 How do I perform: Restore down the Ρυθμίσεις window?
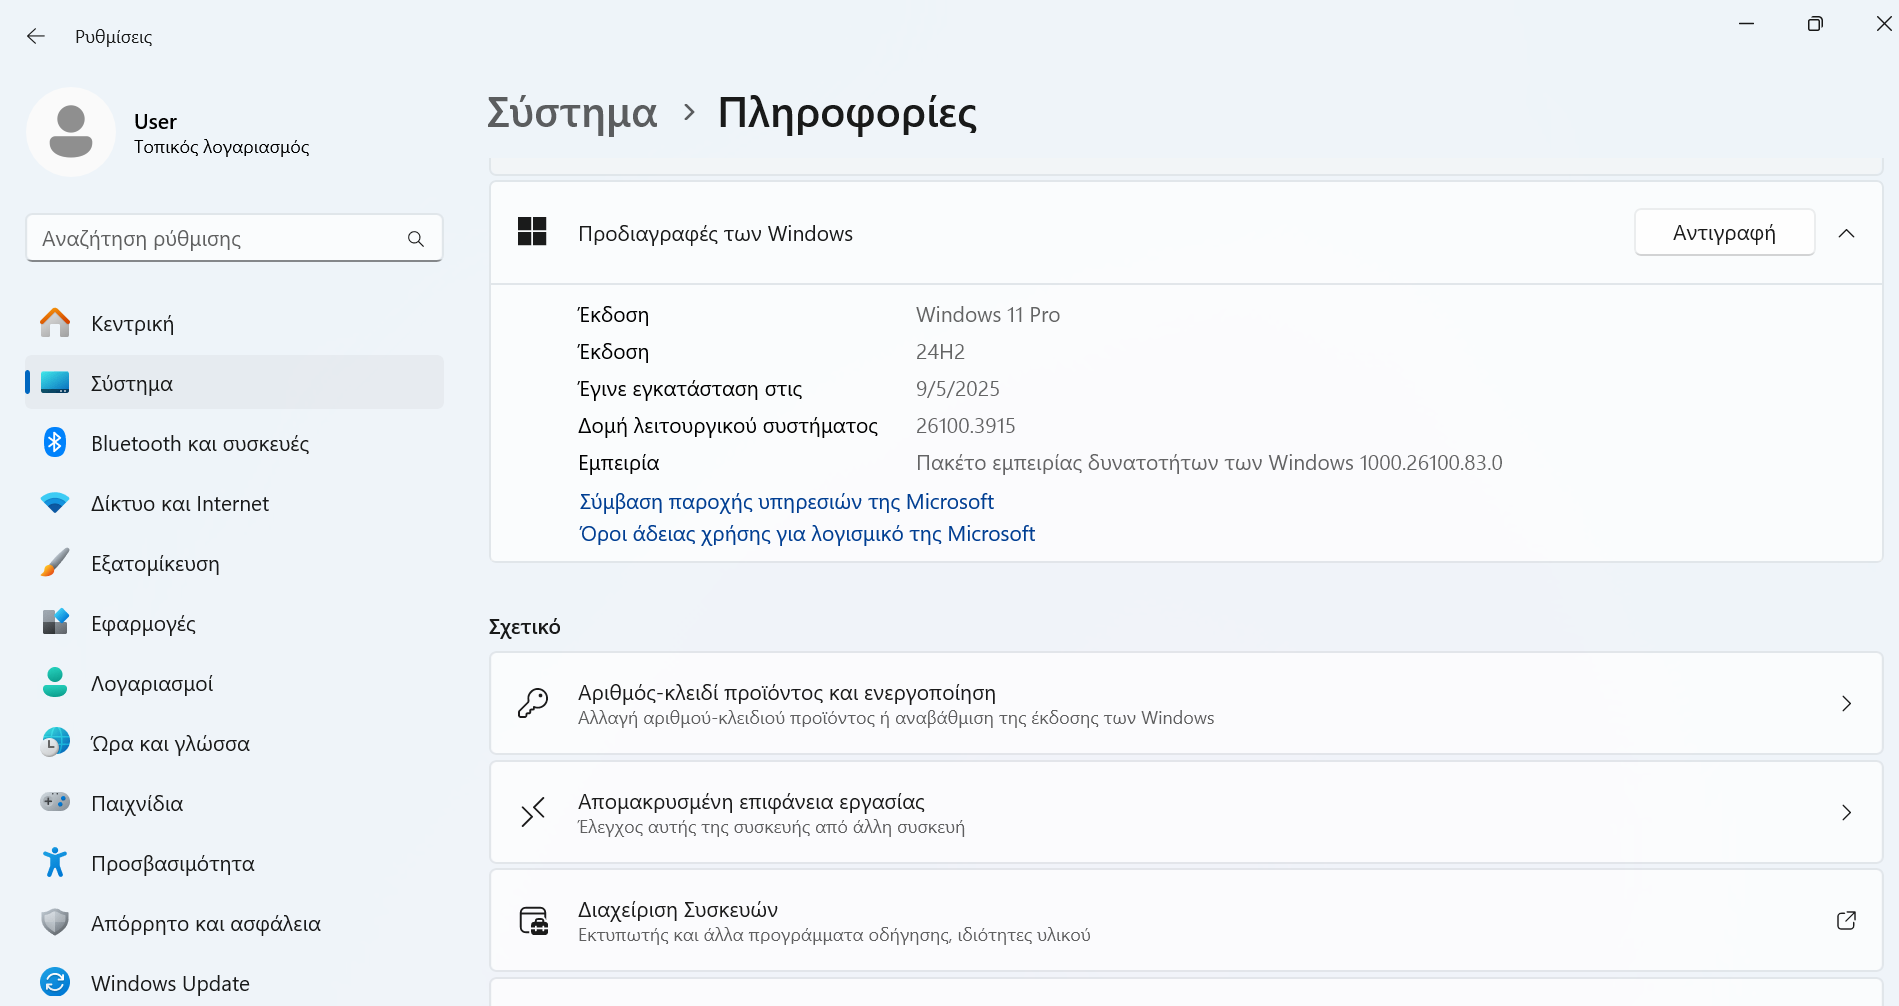(x=1815, y=24)
